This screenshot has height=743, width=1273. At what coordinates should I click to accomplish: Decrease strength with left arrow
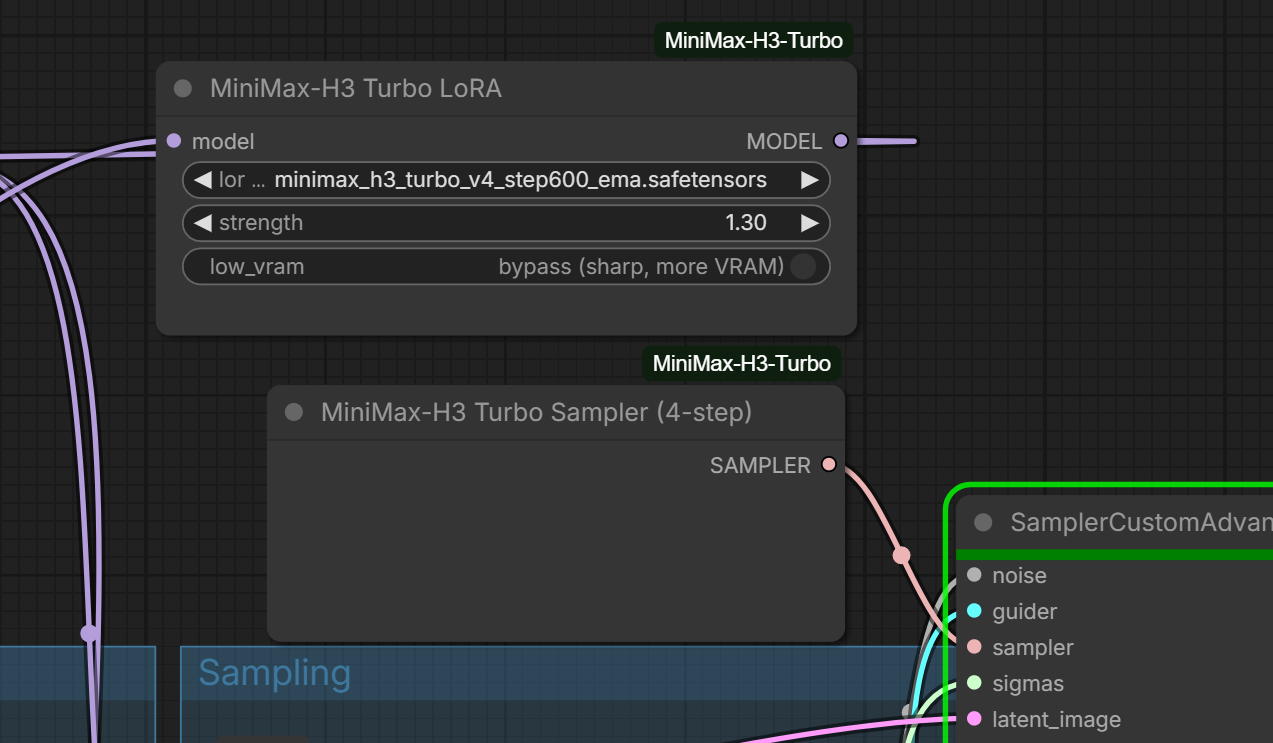click(x=203, y=223)
